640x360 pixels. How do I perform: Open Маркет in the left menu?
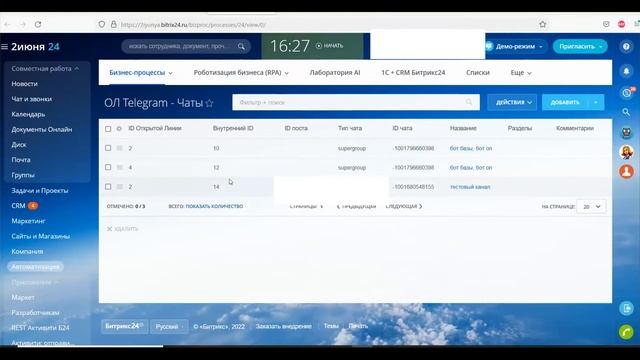(23, 298)
